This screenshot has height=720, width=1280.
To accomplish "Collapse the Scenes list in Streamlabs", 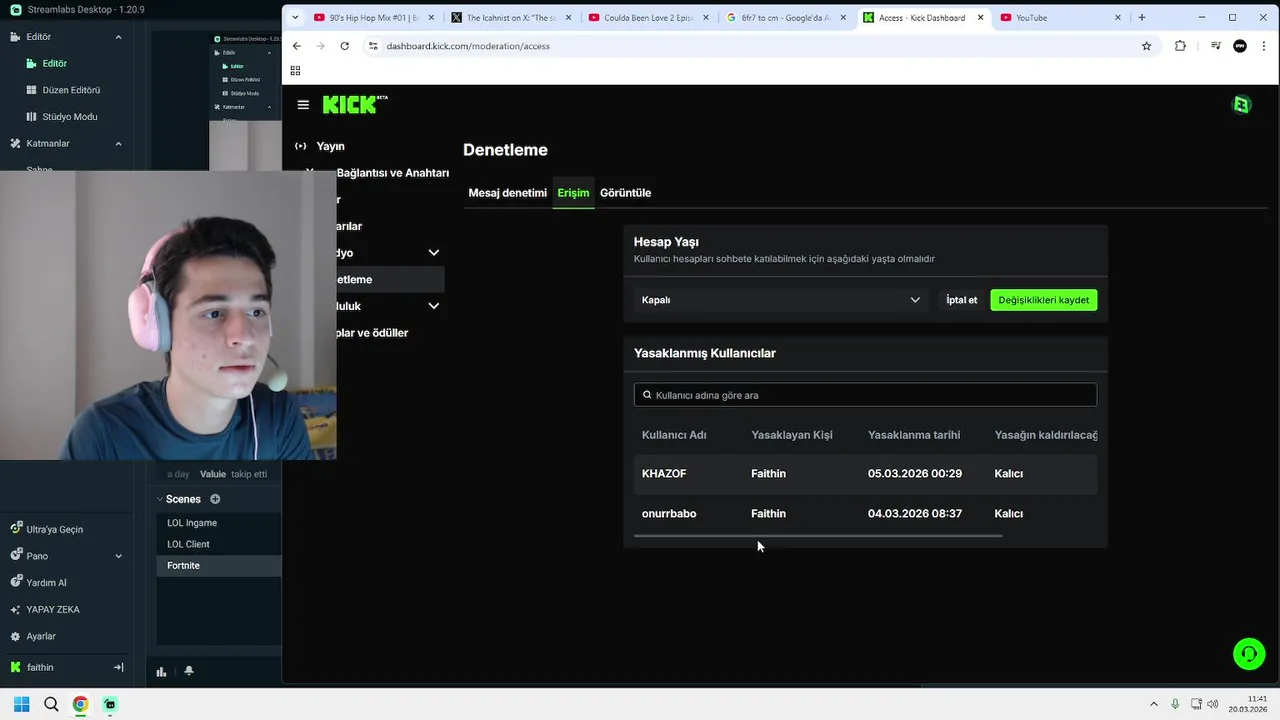I will pyautogui.click(x=159, y=499).
